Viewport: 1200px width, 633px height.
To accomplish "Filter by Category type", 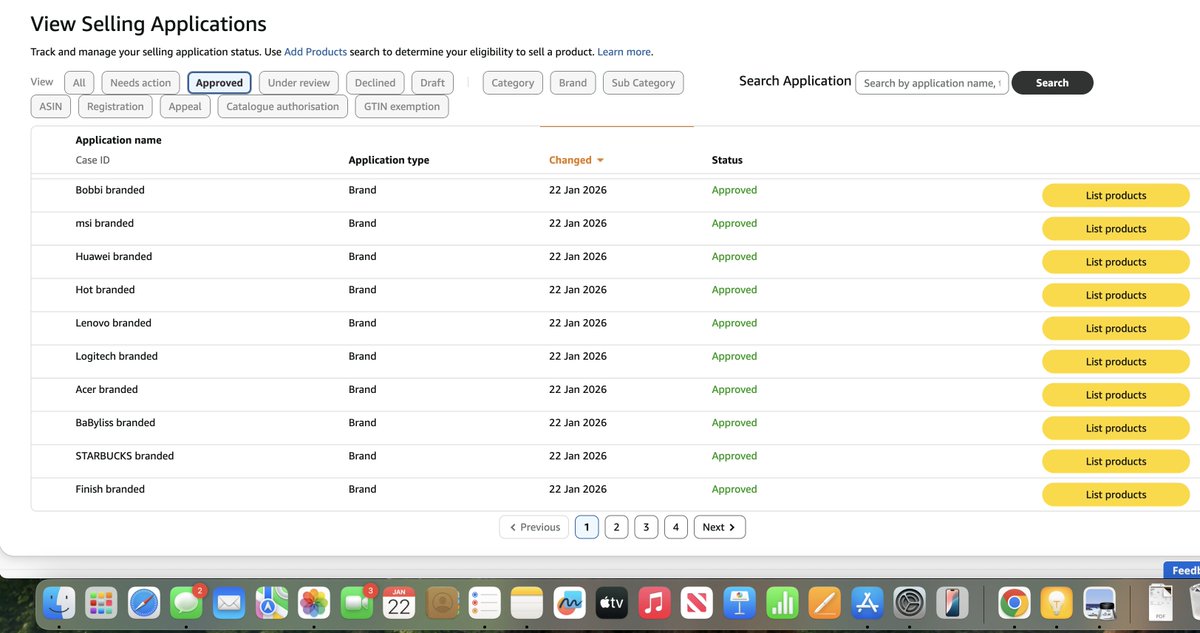I will (513, 83).
